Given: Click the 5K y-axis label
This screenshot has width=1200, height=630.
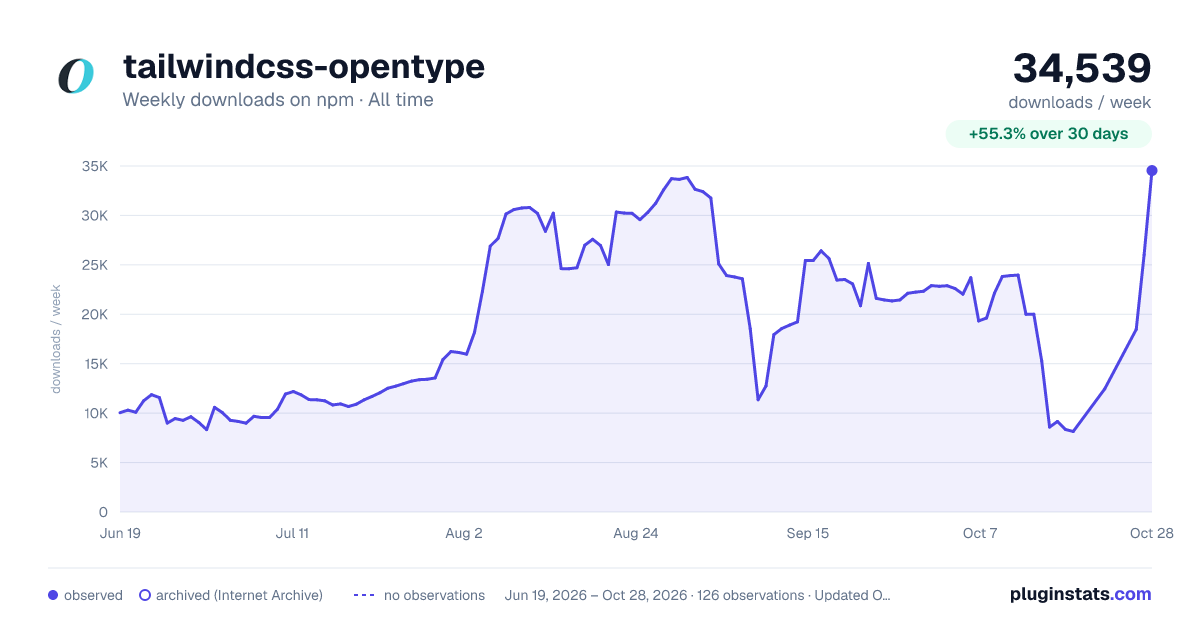Looking at the screenshot, I should click(x=98, y=463).
